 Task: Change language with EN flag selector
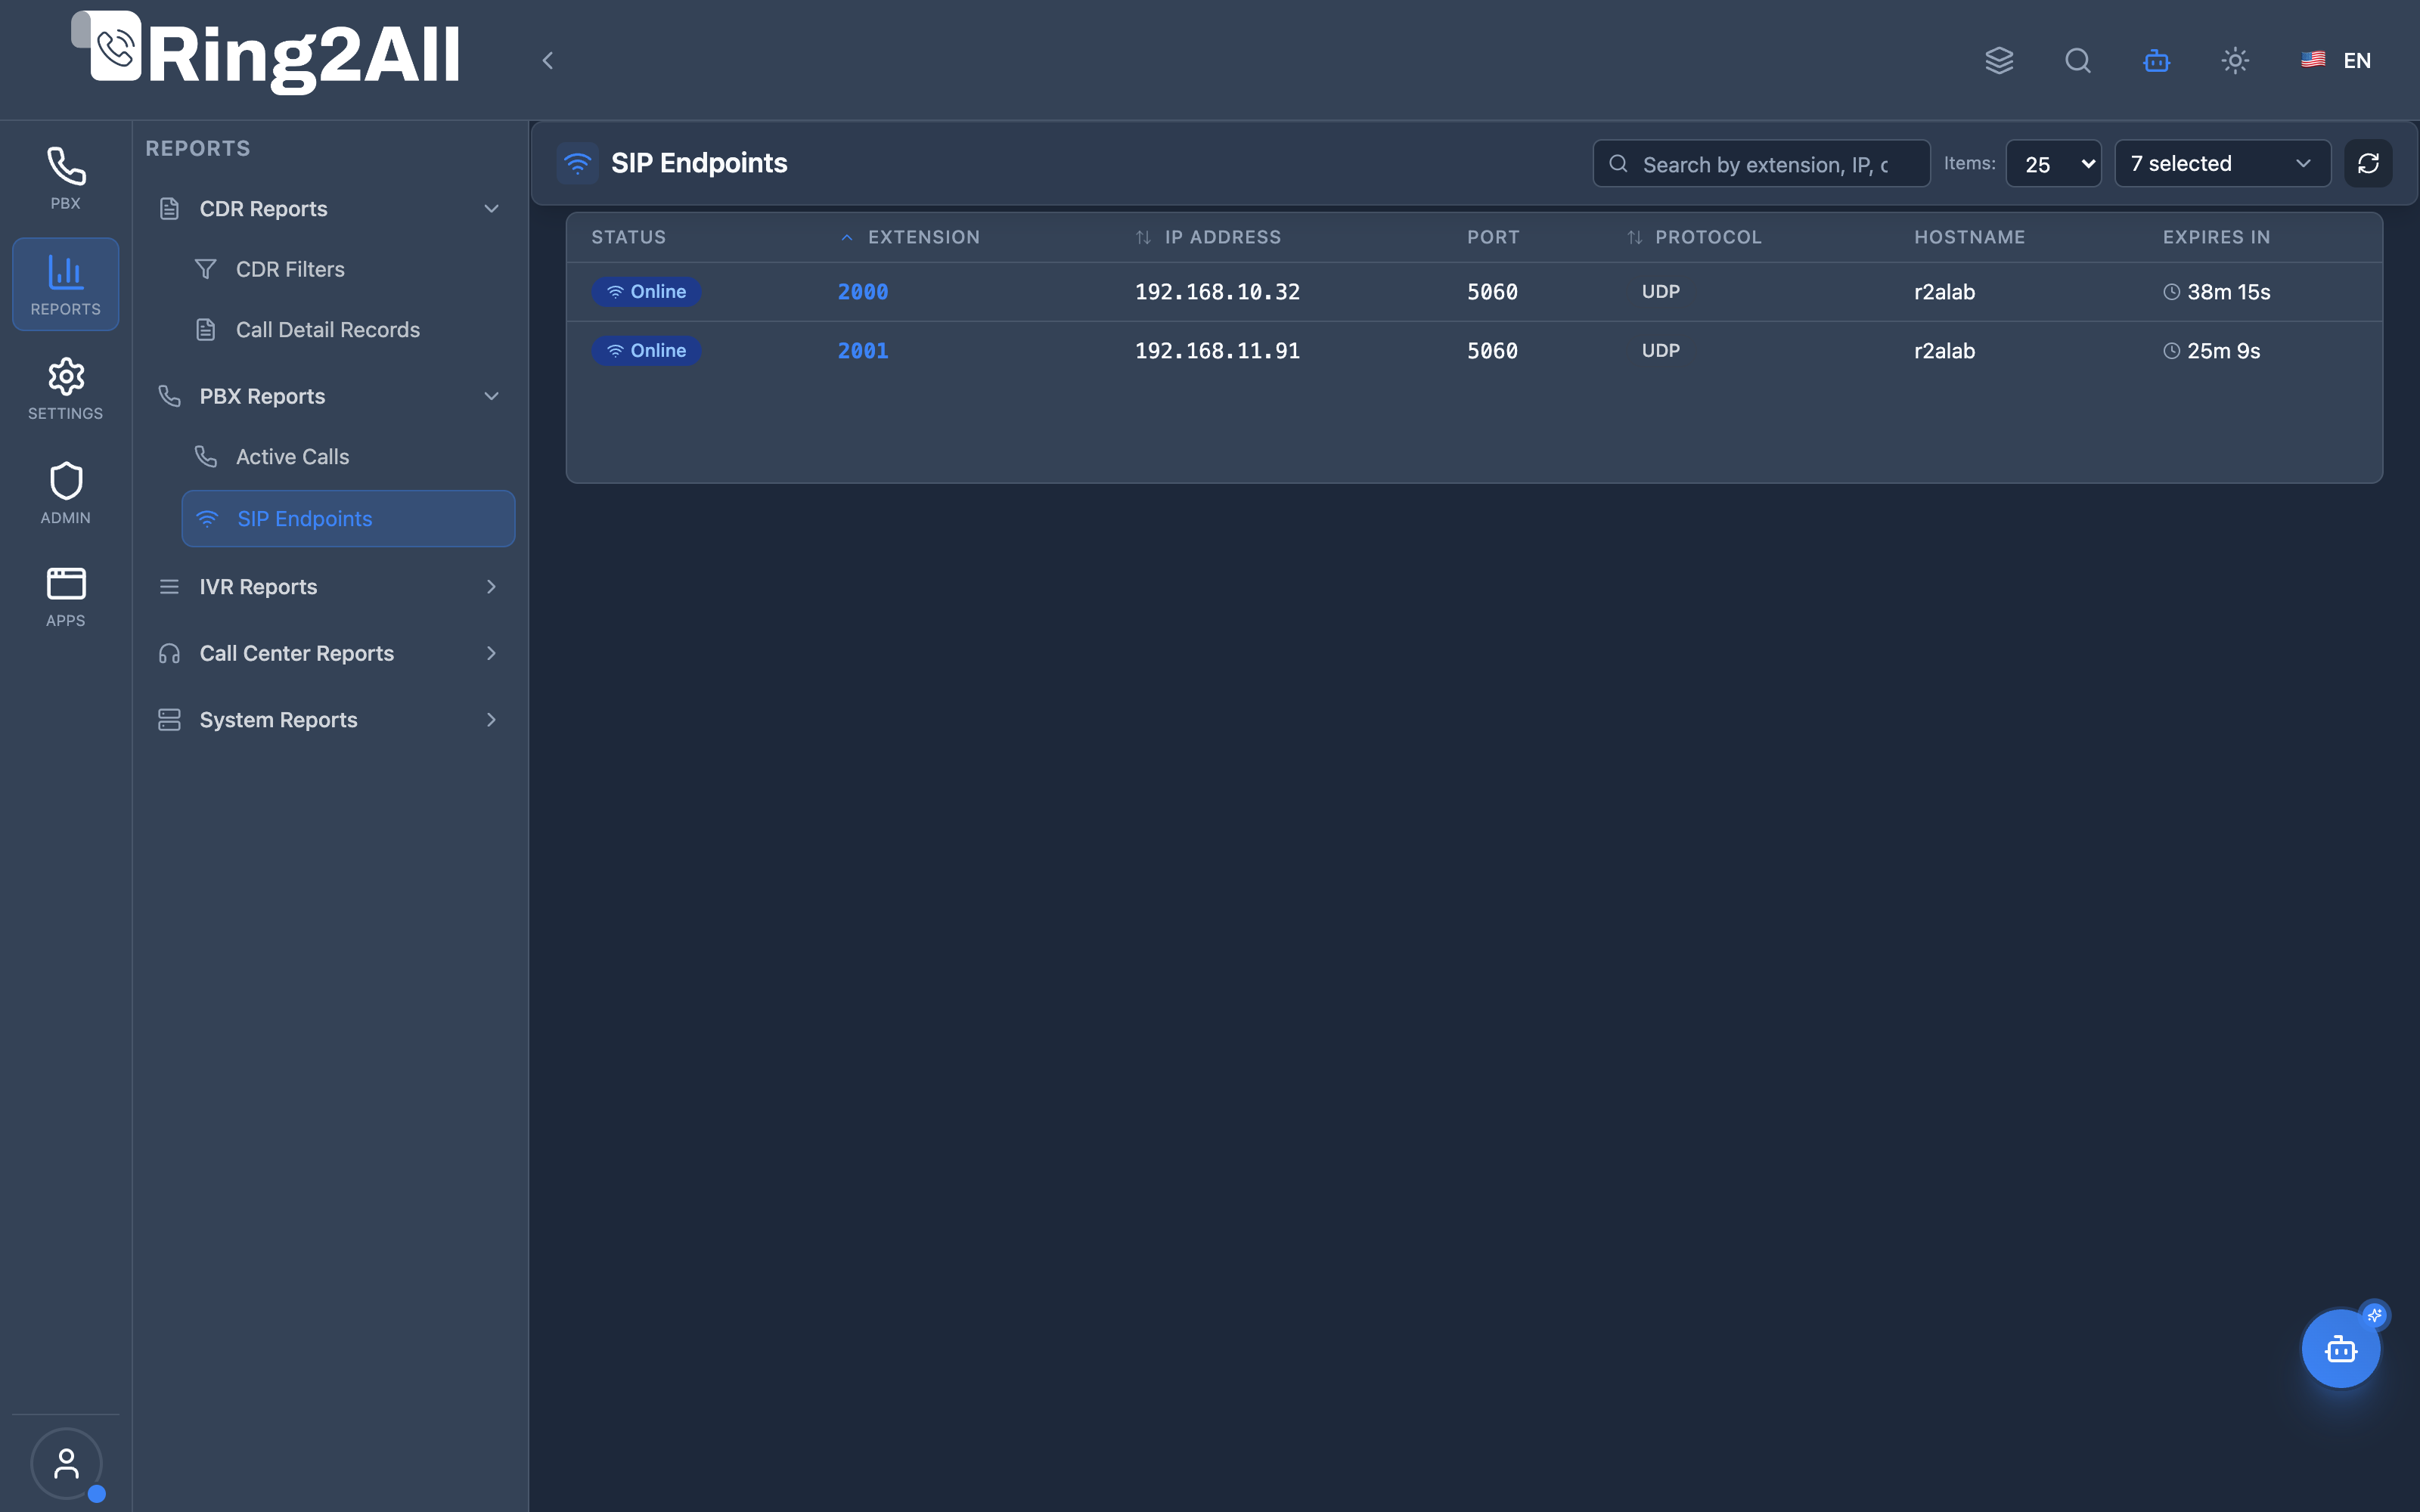[x=2336, y=61]
